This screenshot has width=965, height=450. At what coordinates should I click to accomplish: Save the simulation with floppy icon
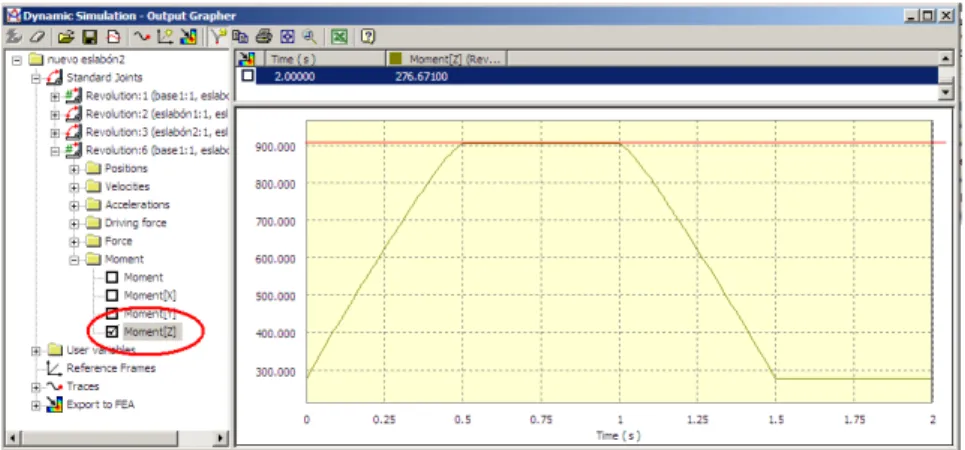(90, 37)
